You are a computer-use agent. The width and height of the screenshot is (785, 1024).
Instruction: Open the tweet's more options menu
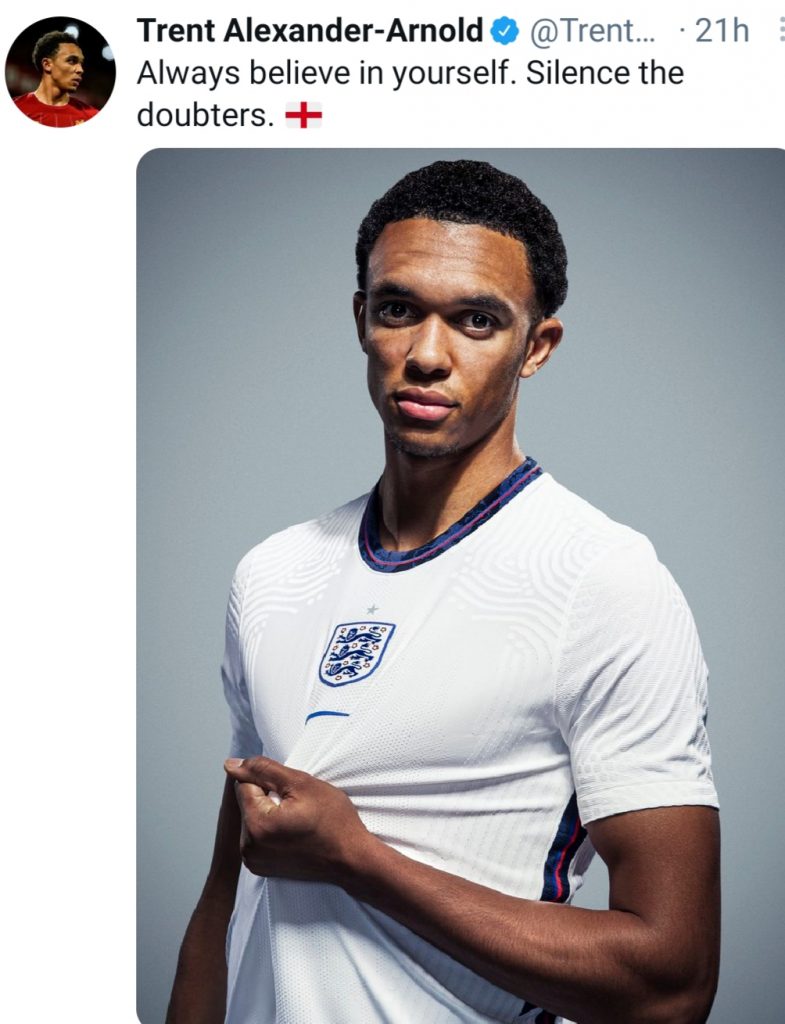pyautogui.click(x=779, y=30)
